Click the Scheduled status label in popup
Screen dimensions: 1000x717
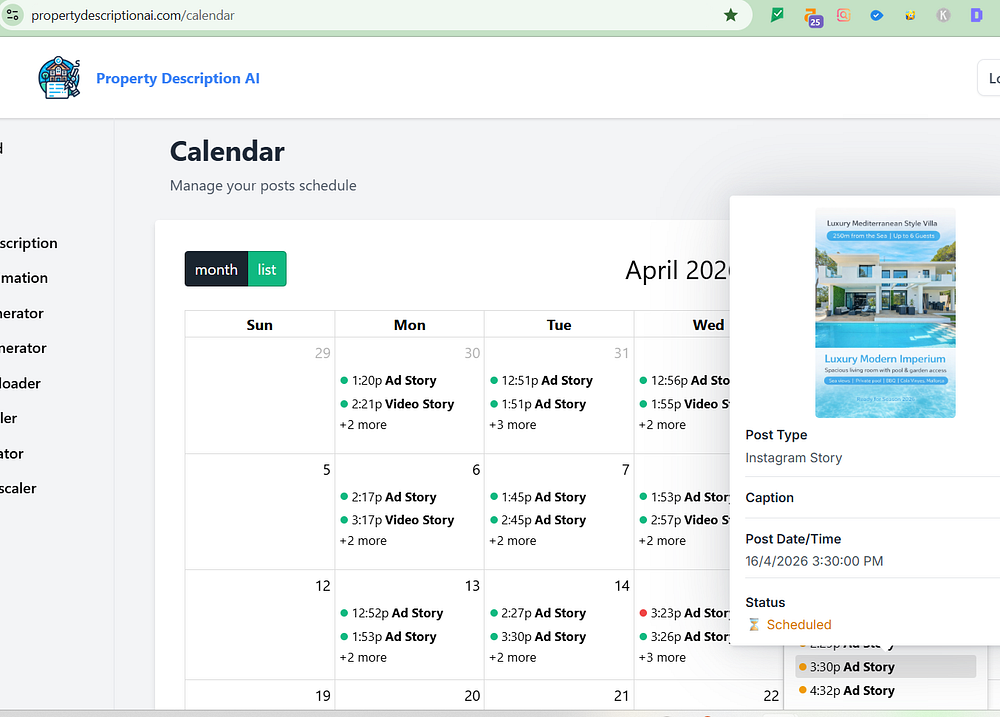pyautogui.click(x=798, y=625)
